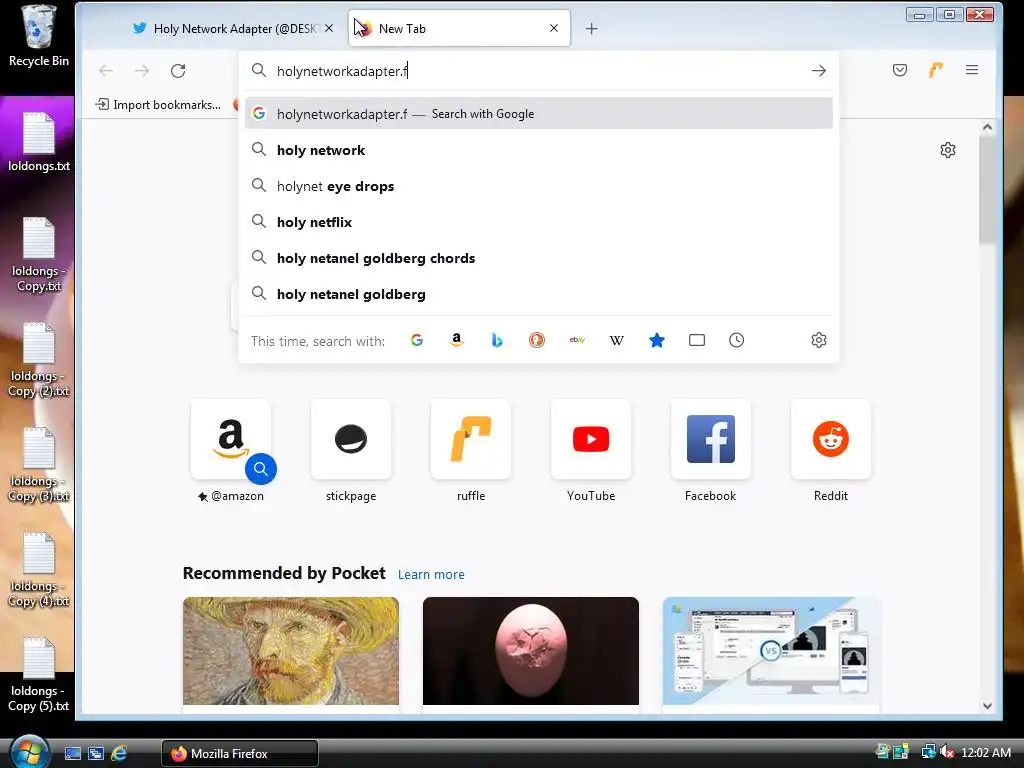
Task: Open the Save to Pocket button
Action: [900, 70]
